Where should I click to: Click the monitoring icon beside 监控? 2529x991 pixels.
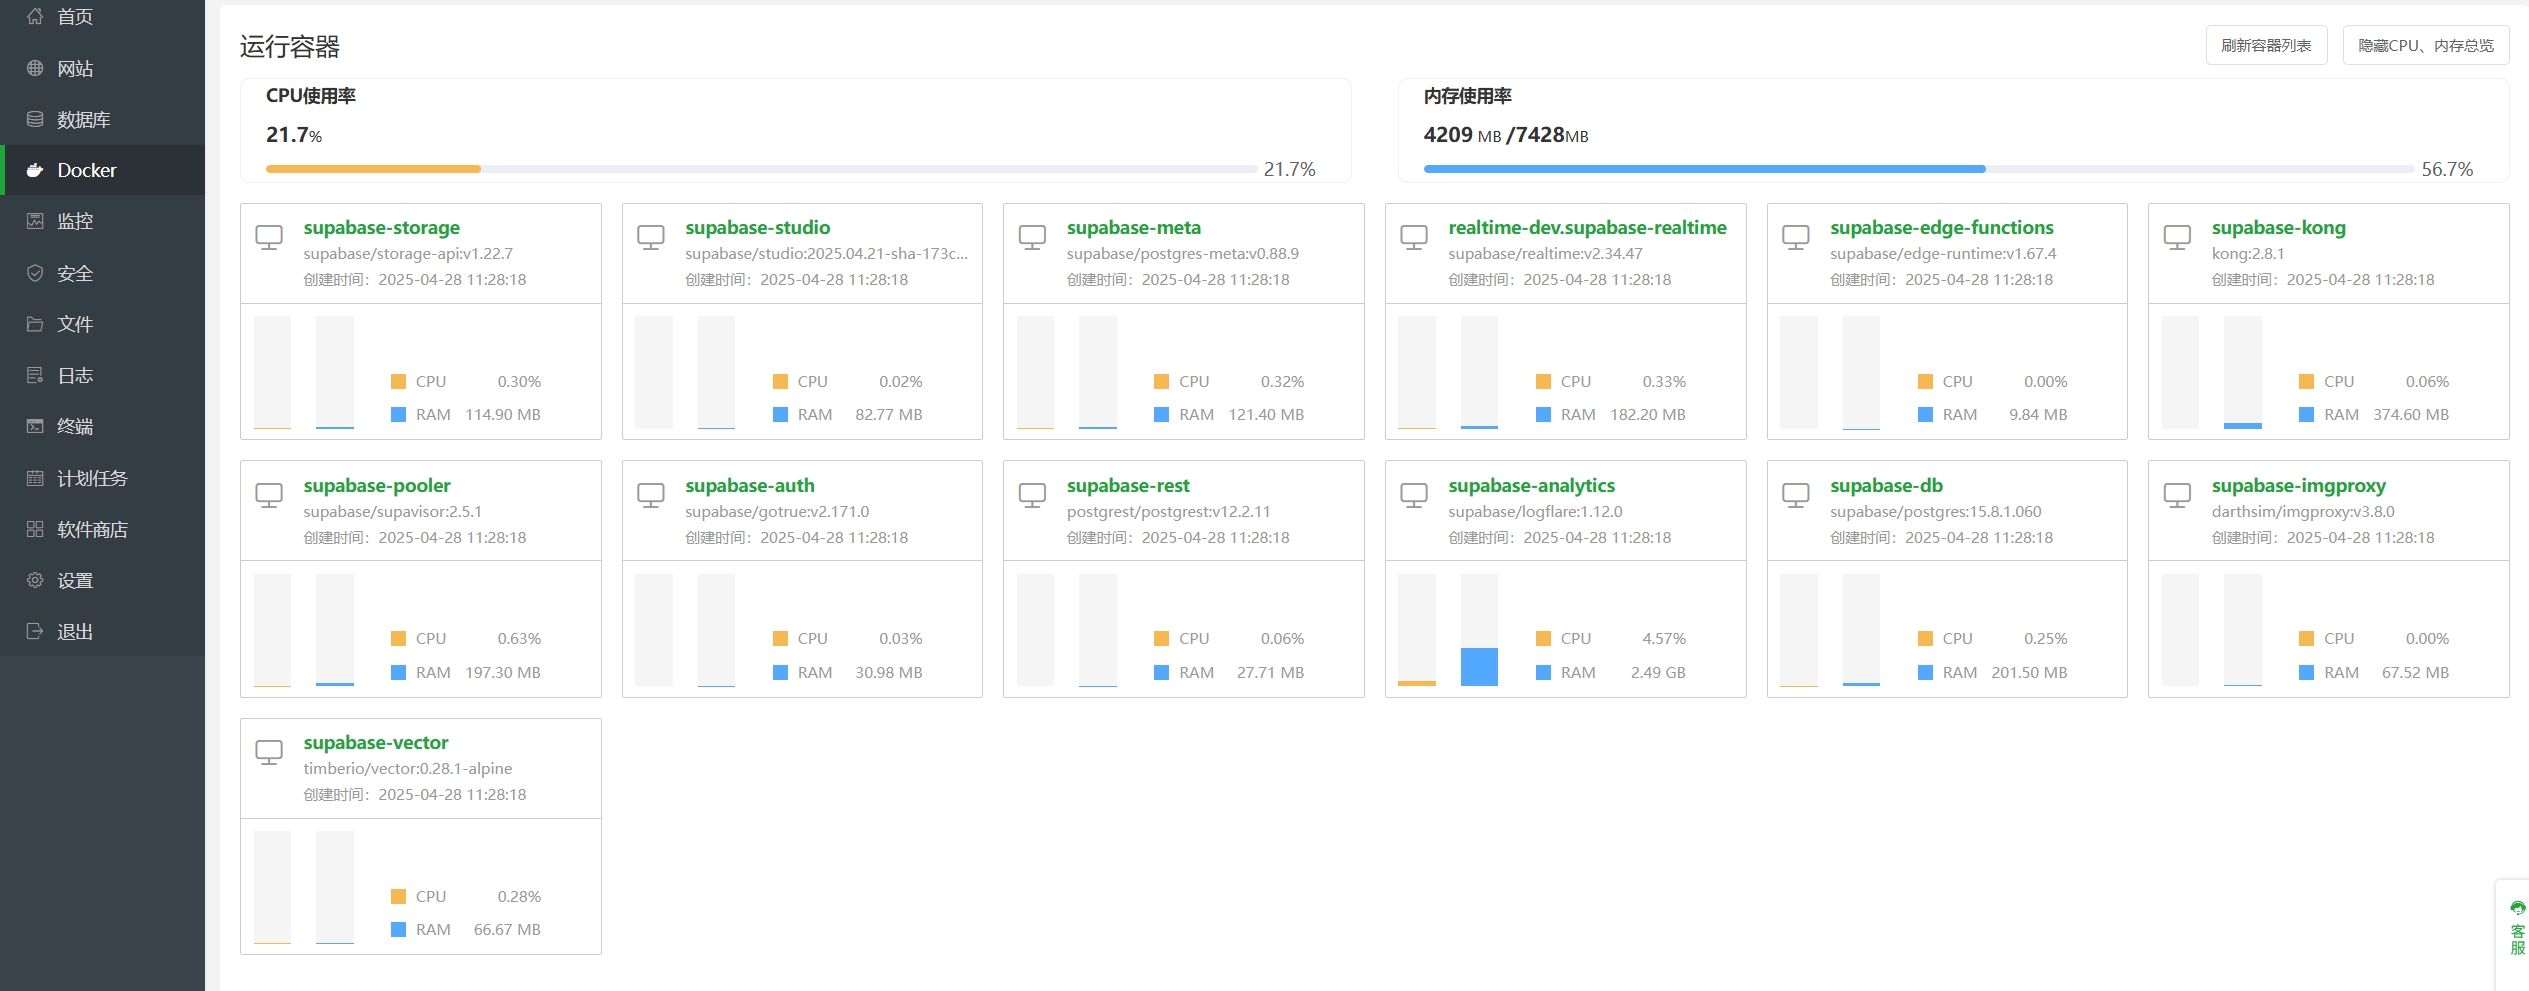point(35,221)
